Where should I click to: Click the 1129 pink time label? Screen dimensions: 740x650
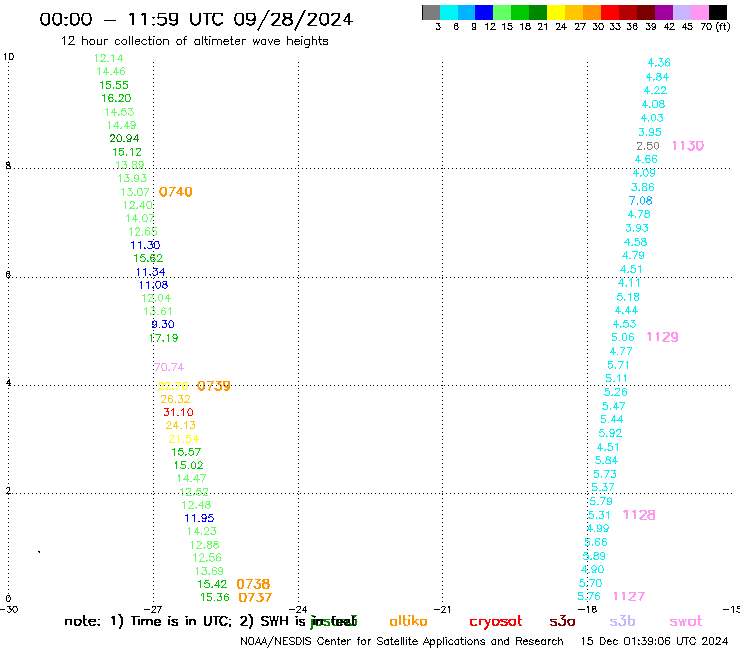pos(662,337)
